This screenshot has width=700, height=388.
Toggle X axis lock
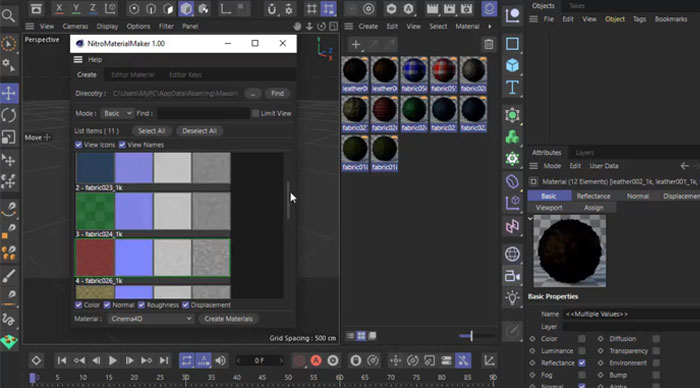coord(59,8)
